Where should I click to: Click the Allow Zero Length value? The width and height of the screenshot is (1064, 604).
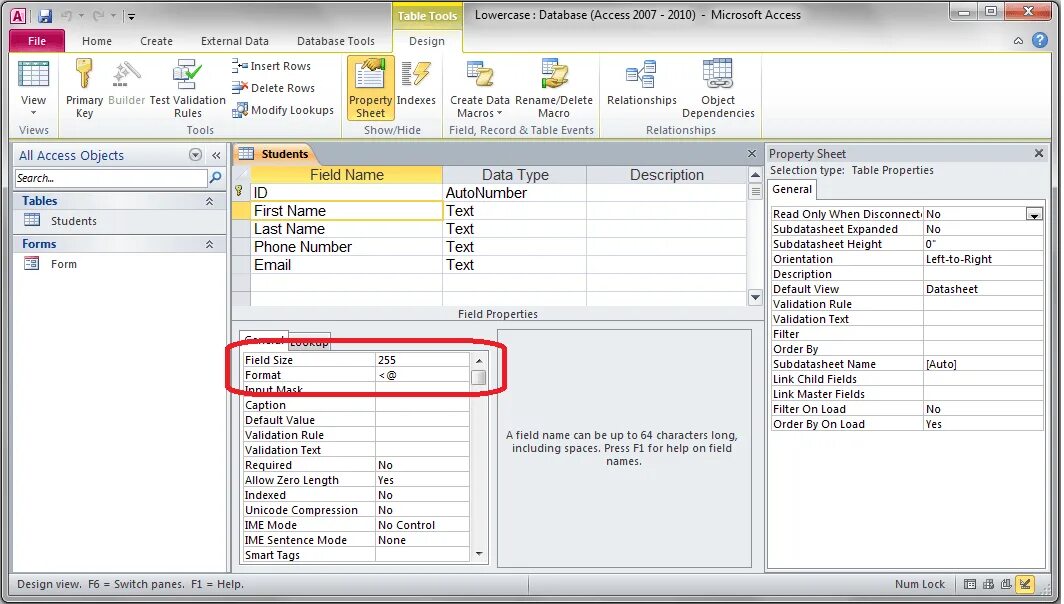(422, 480)
